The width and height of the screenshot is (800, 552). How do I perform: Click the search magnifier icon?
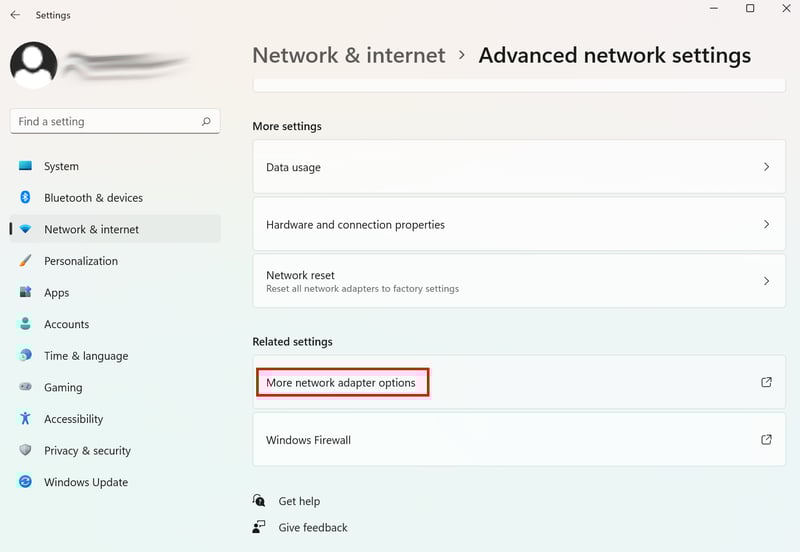pyautogui.click(x=206, y=121)
